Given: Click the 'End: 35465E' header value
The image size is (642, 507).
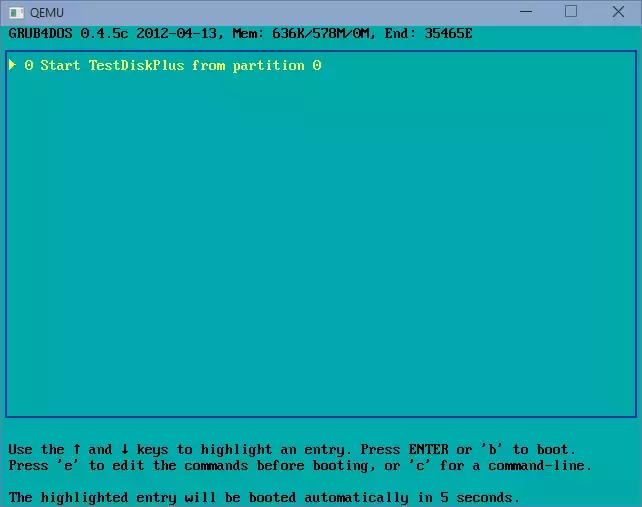Looking at the screenshot, I should [x=428, y=34].
